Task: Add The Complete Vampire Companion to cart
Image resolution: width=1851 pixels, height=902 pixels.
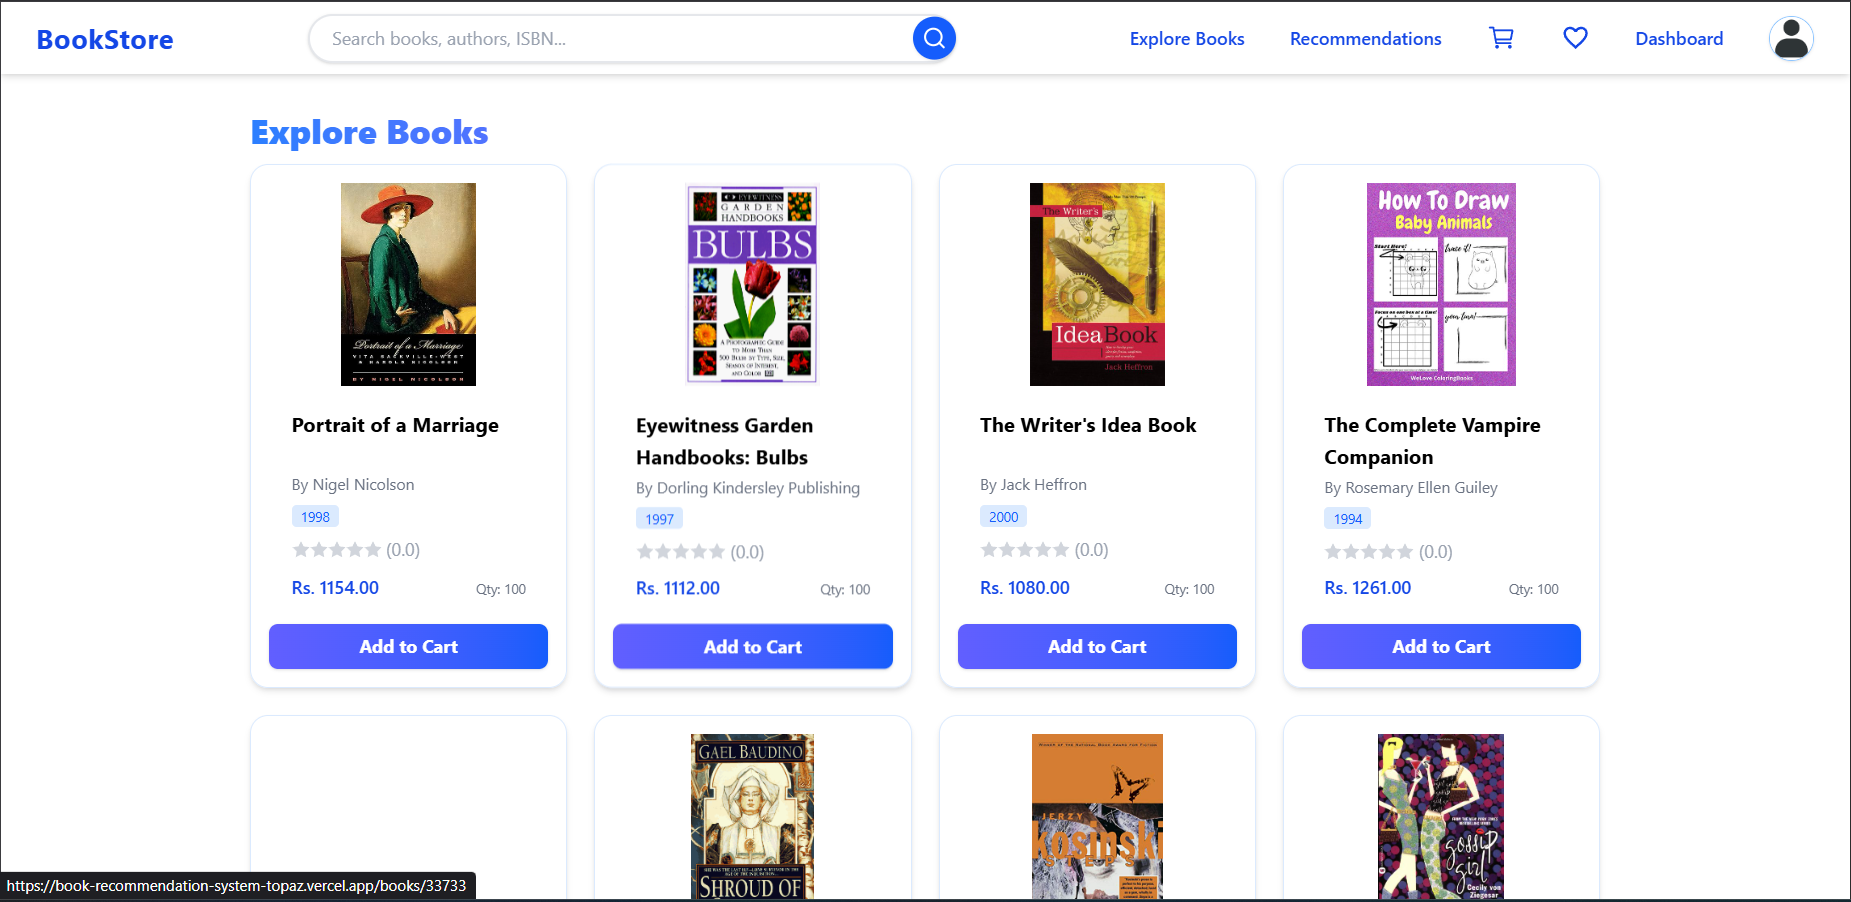Action: click(x=1441, y=646)
